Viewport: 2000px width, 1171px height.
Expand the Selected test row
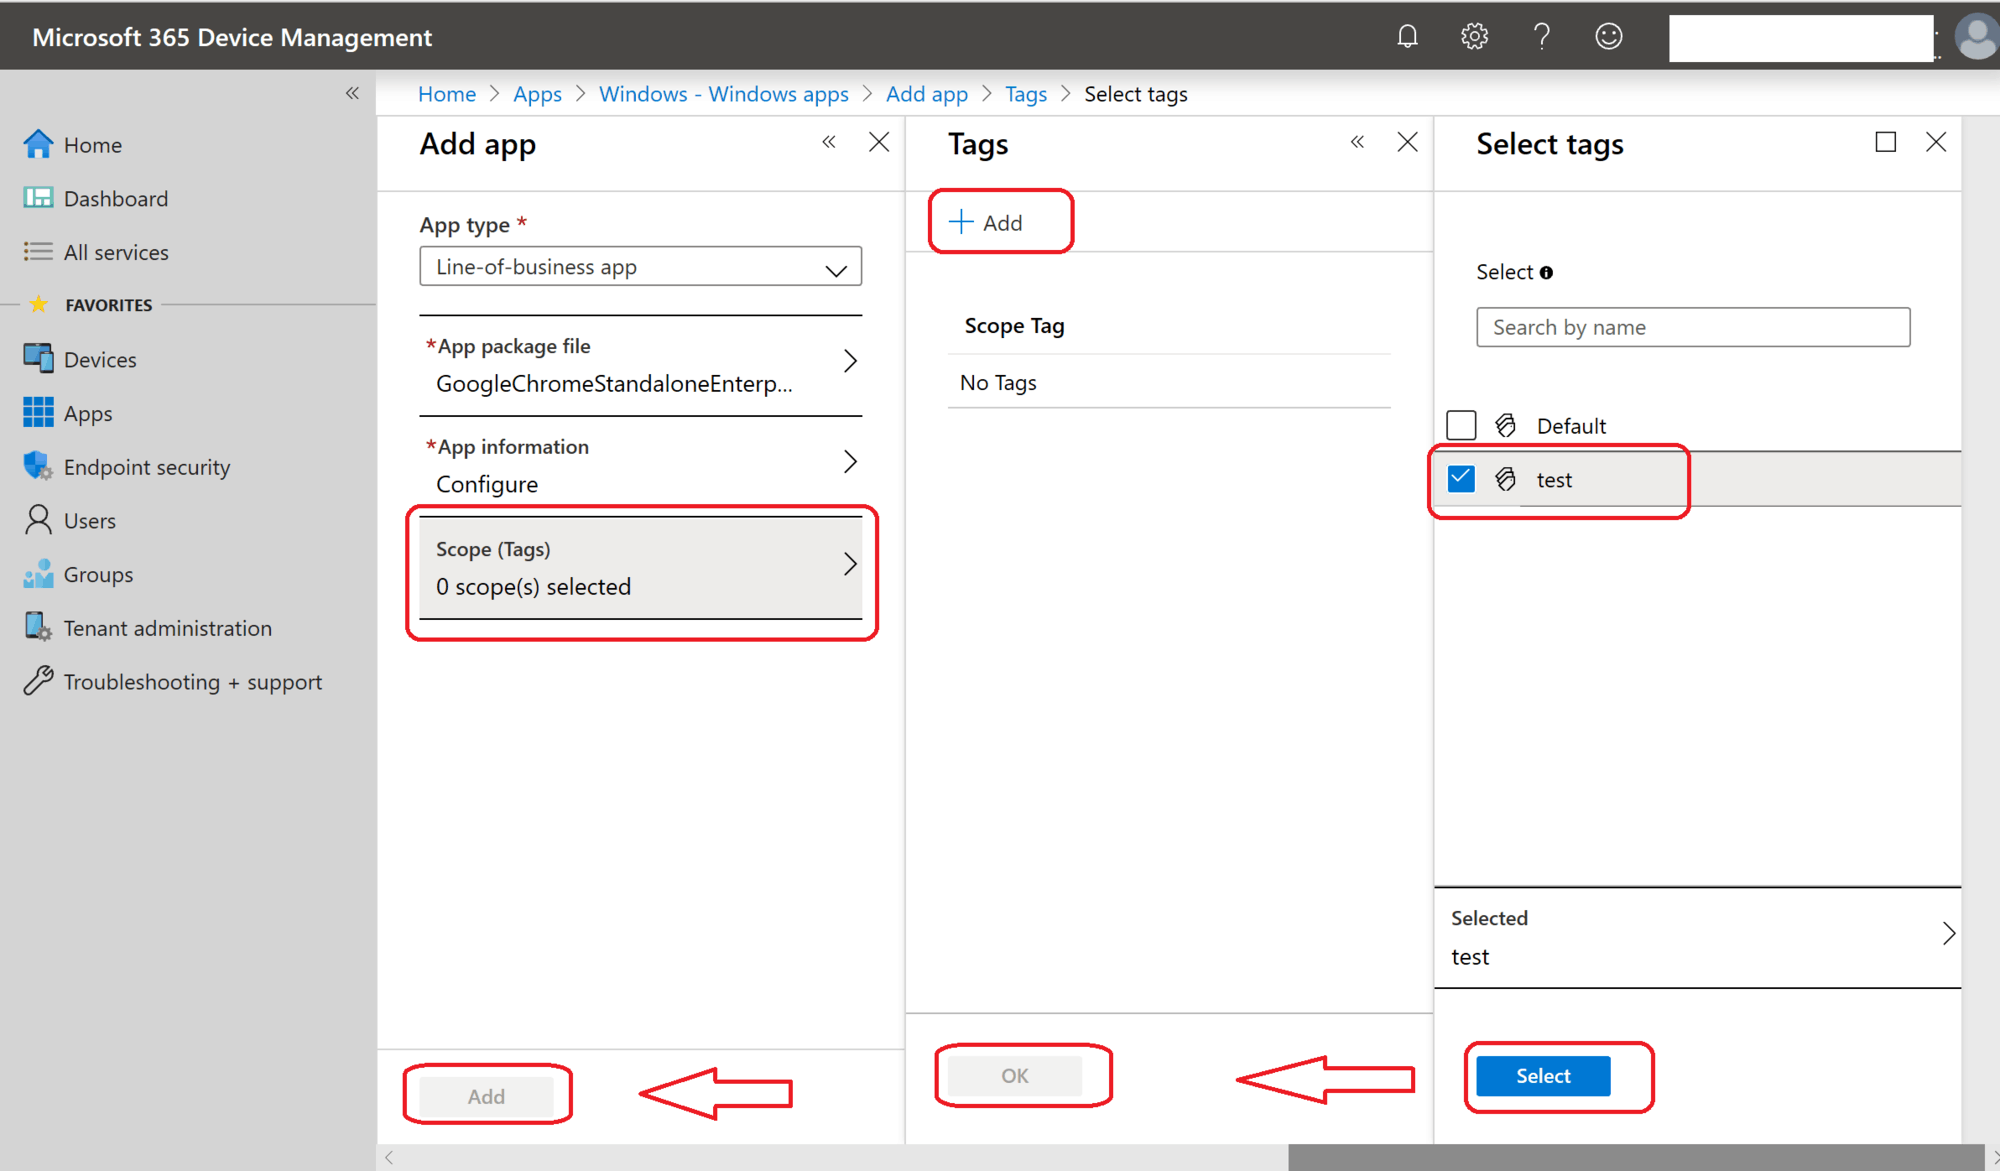pyautogui.click(x=1697, y=937)
